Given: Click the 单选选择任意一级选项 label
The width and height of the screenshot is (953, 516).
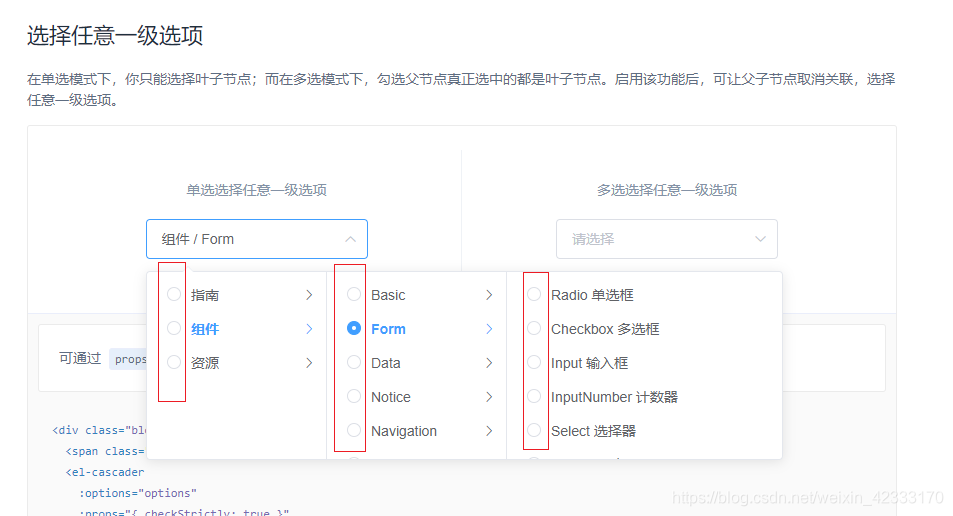Looking at the screenshot, I should coord(256,190).
